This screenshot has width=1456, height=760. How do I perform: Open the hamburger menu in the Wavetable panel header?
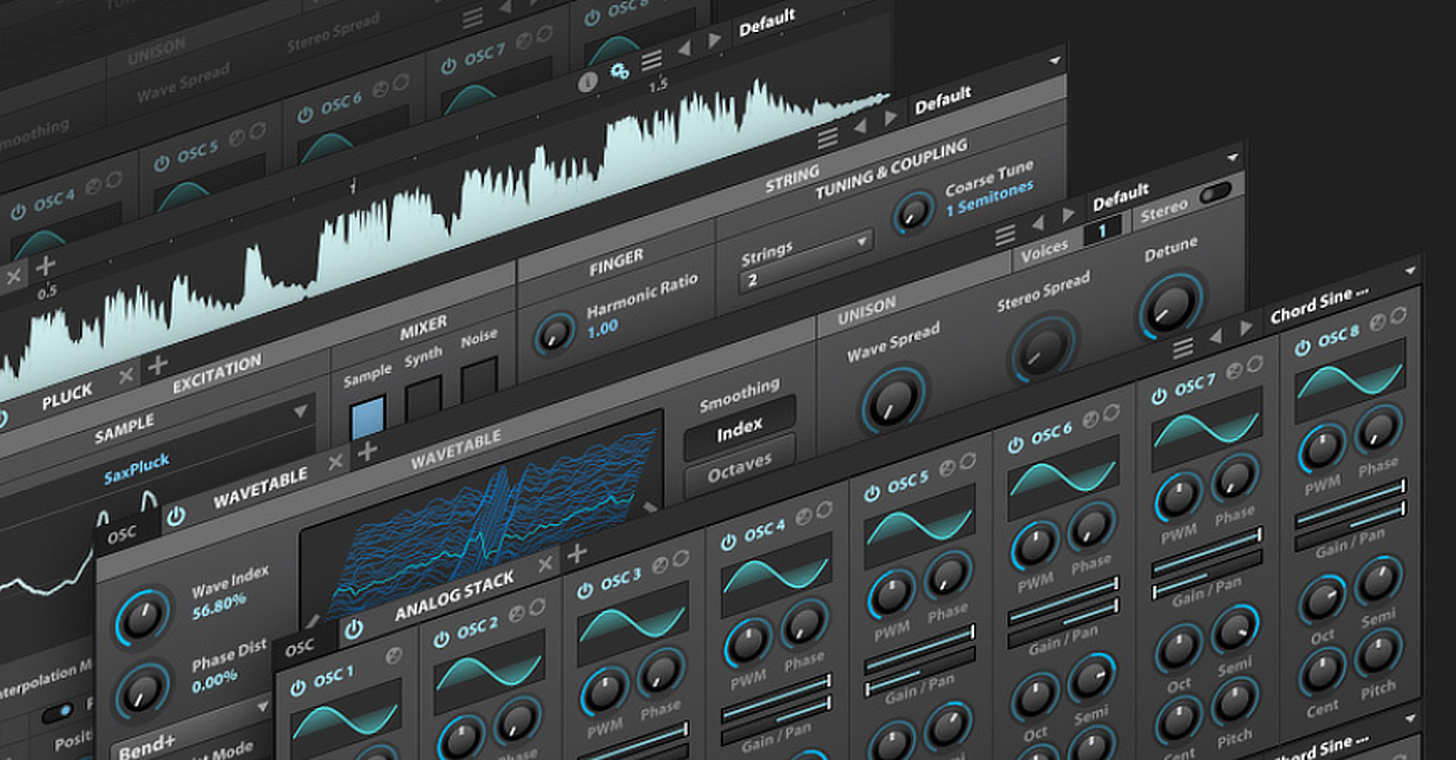1005,234
